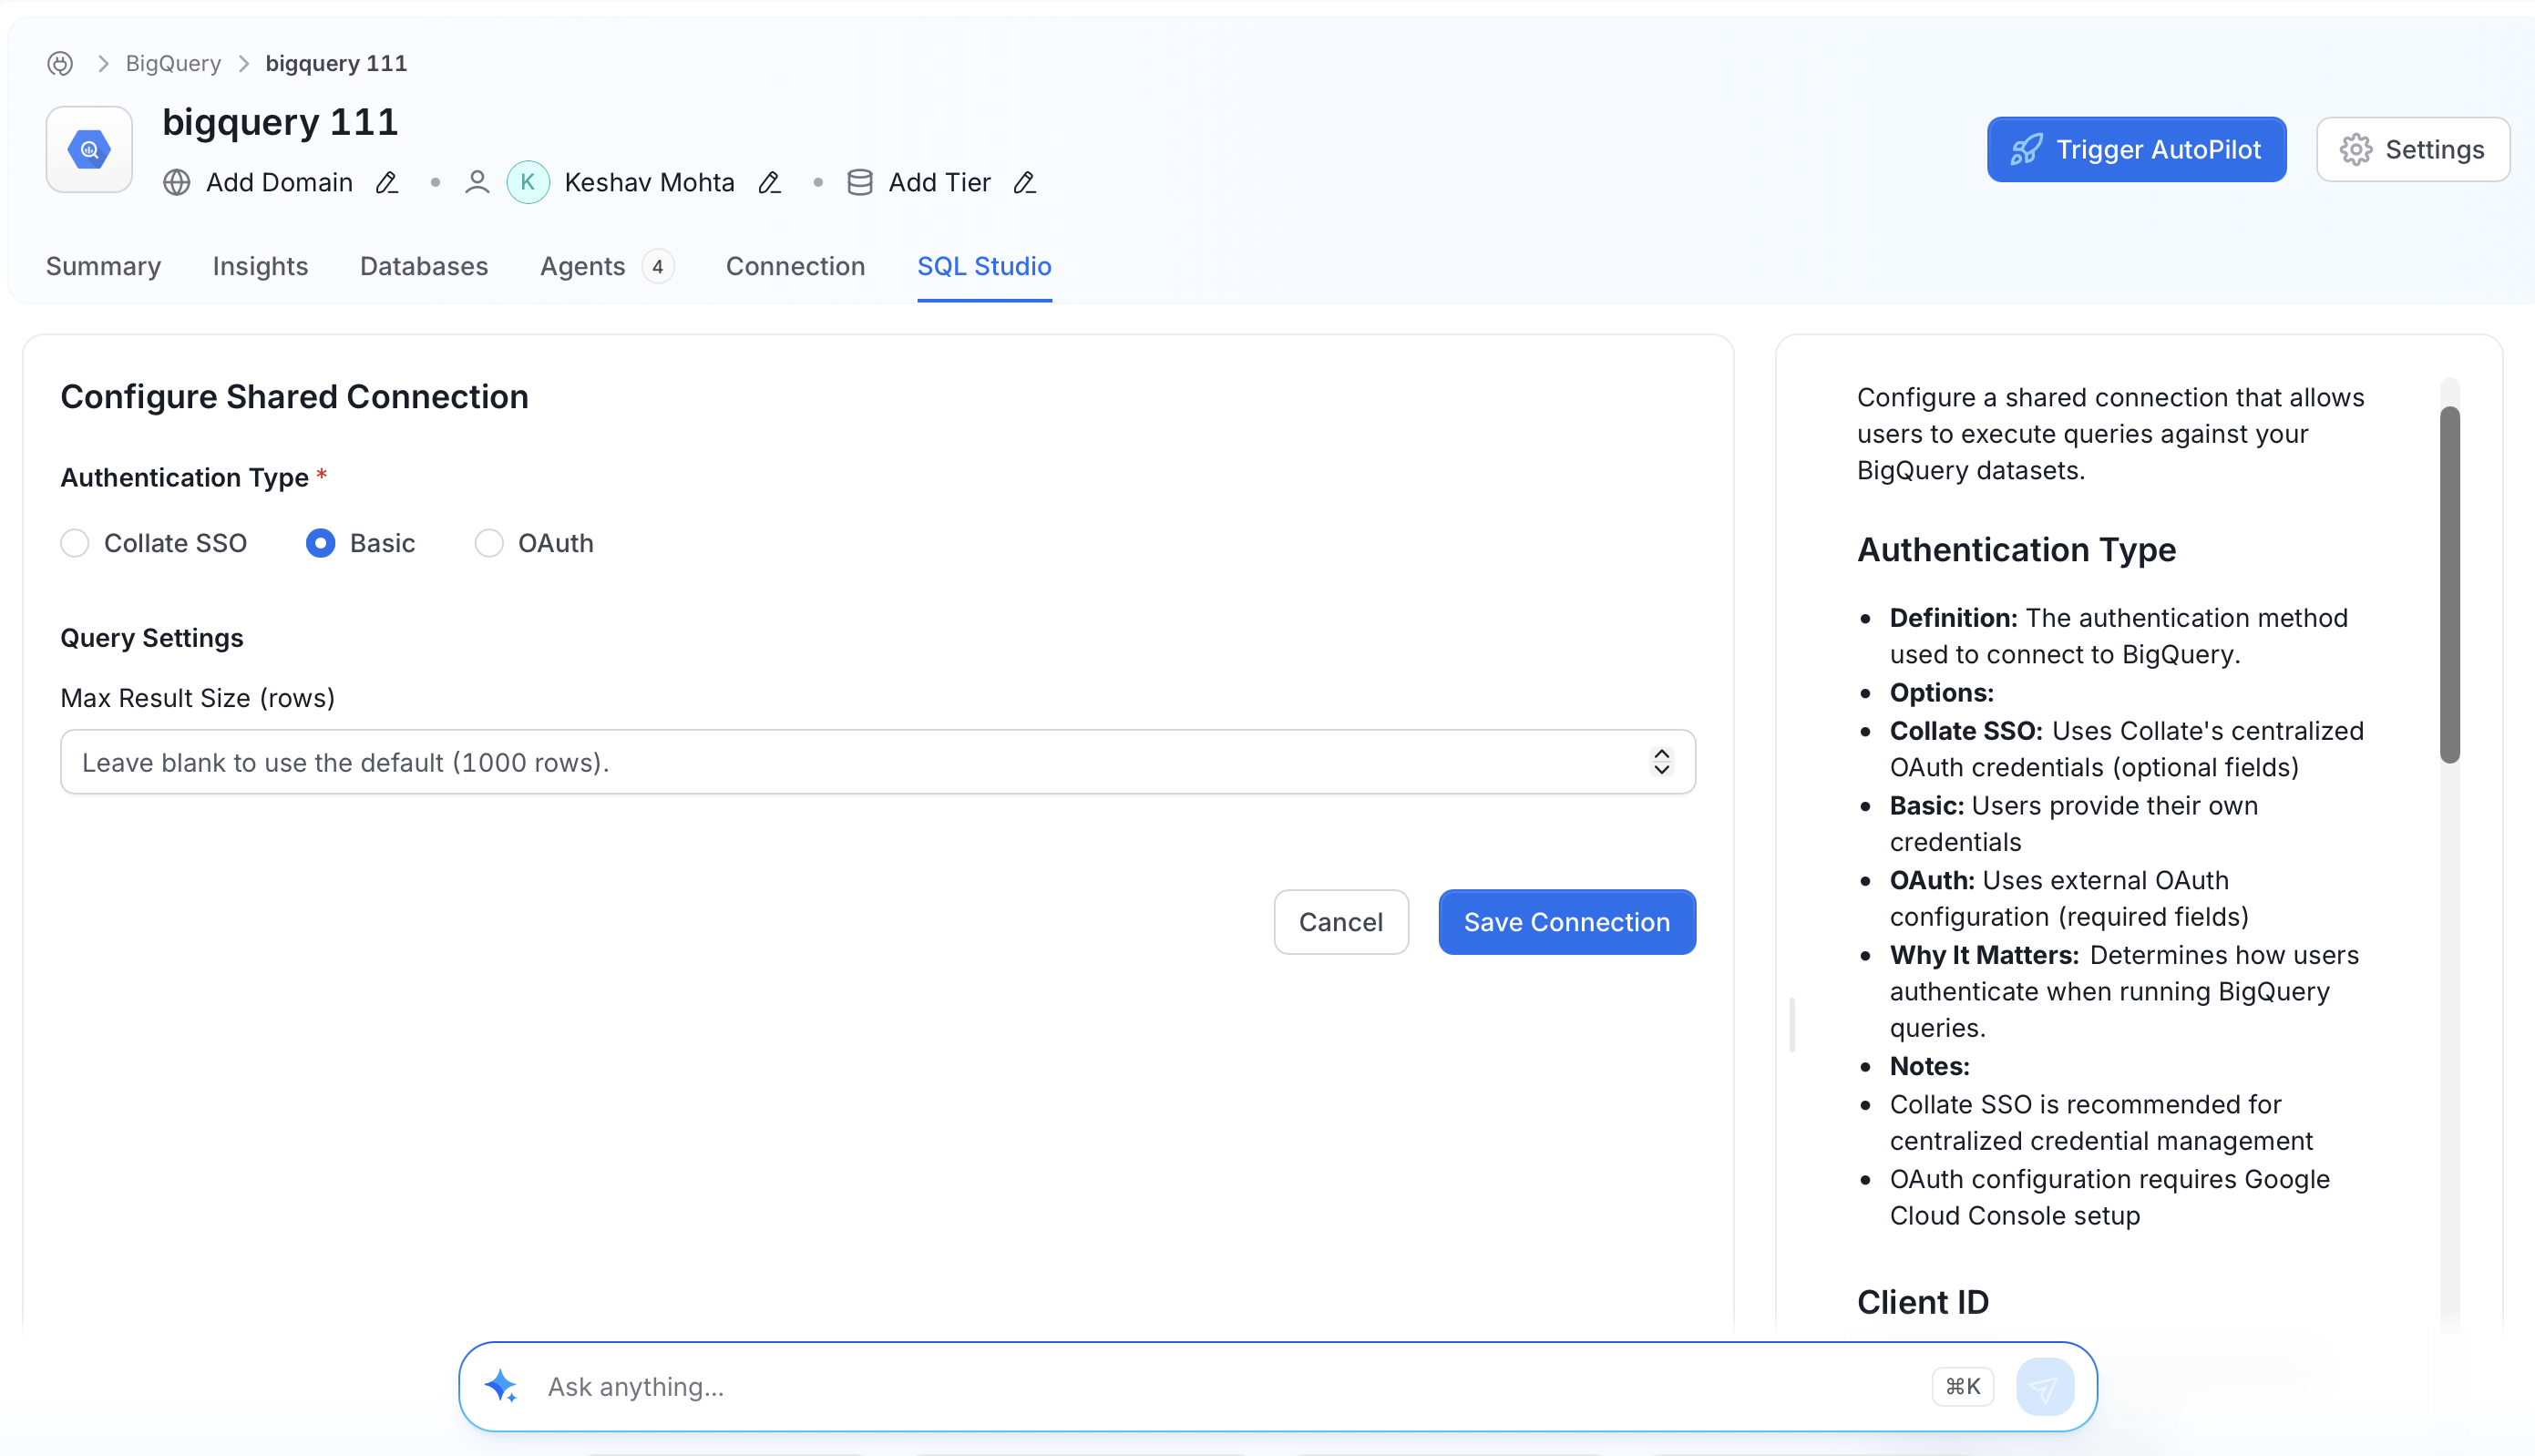Click the panel resize handle beside documentation

click(x=1792, y=1025)
